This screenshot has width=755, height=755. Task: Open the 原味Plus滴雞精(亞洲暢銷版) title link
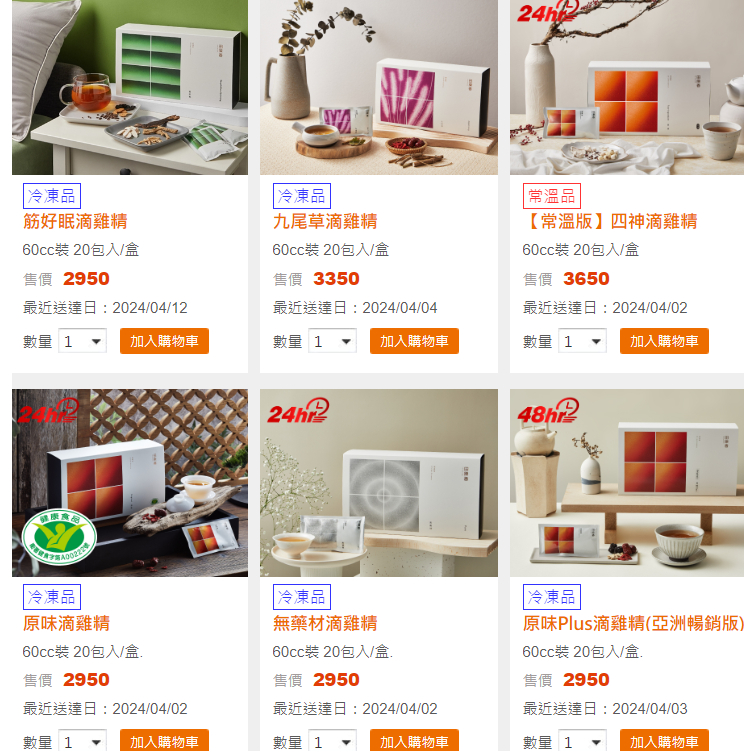pos(633,623)
